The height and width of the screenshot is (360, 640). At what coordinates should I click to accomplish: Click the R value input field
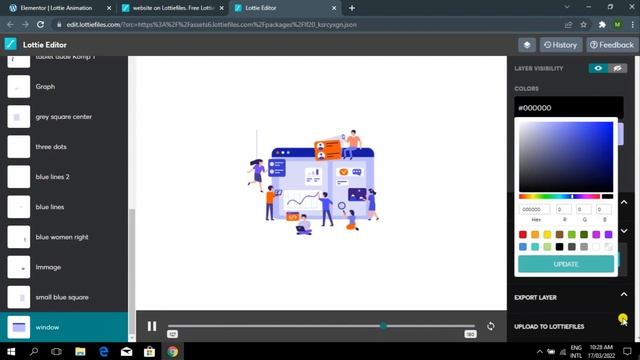pos(564,209)
